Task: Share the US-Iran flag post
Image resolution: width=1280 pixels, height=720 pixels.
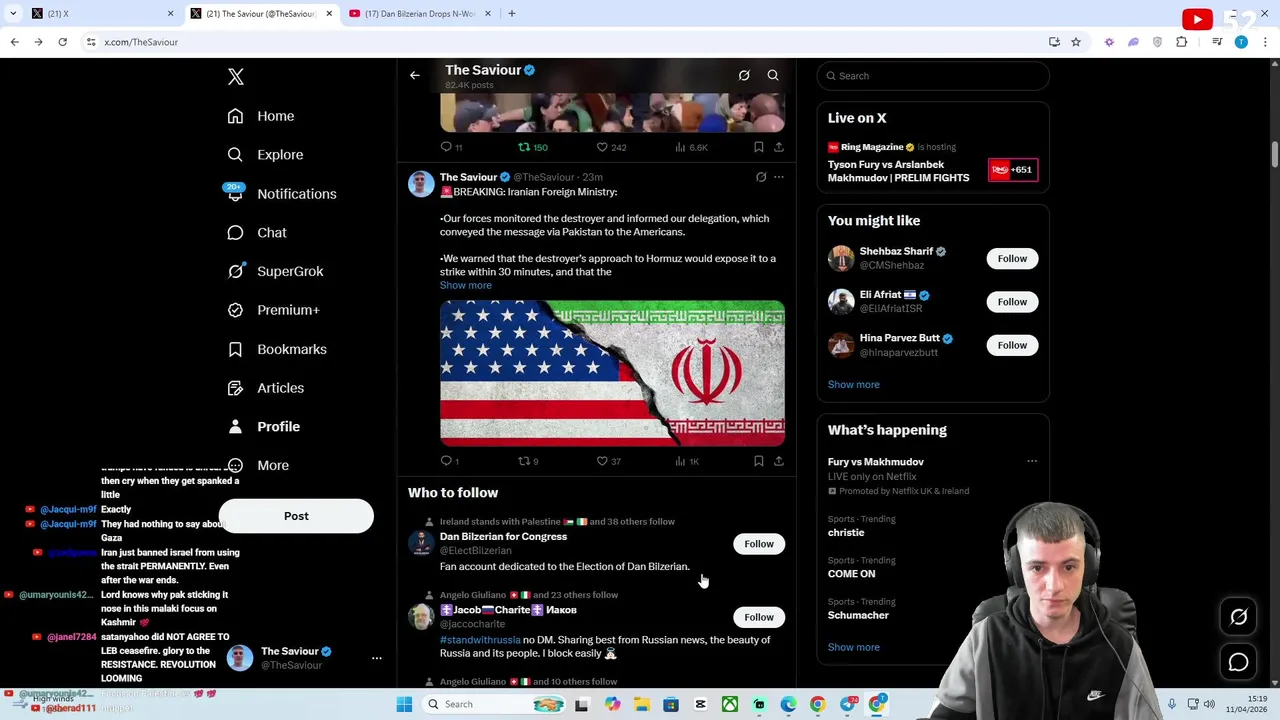Action: 779,461
